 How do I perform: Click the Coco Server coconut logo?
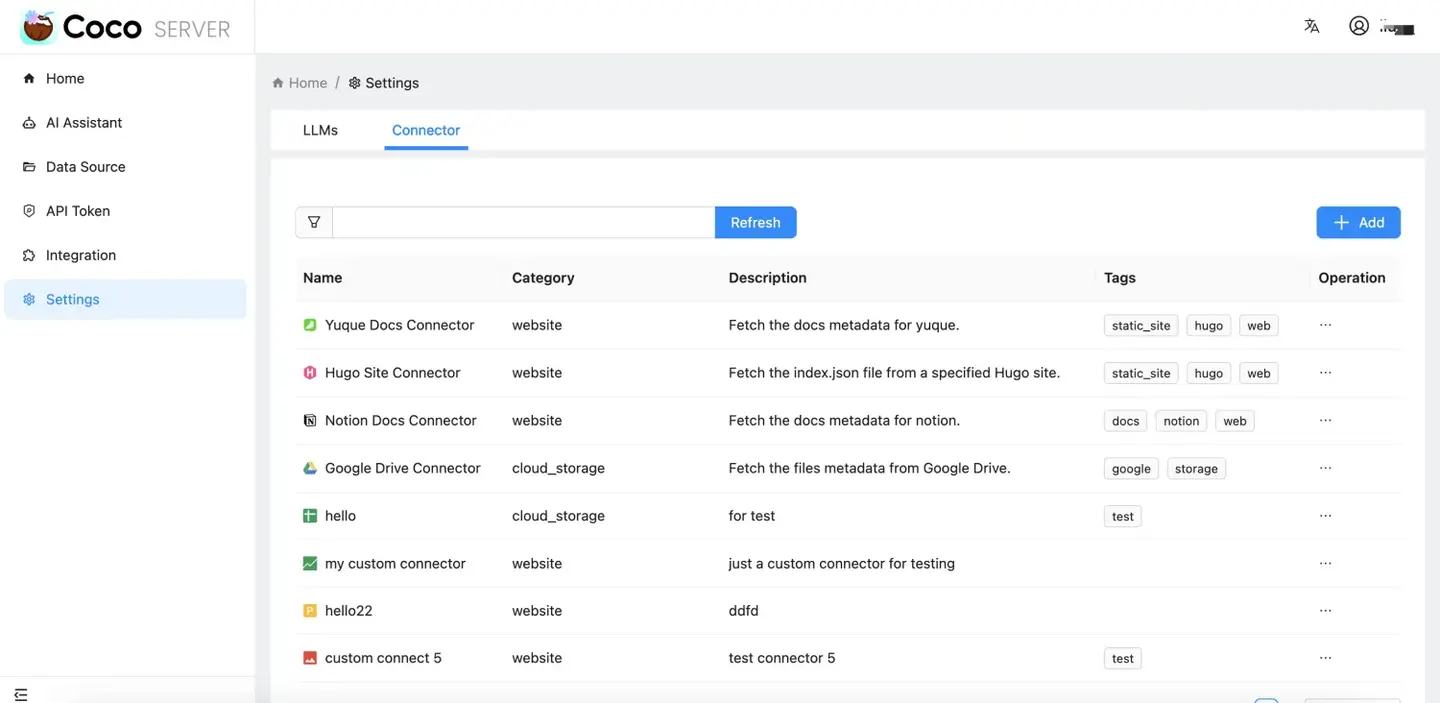click(x=38, y=27)
